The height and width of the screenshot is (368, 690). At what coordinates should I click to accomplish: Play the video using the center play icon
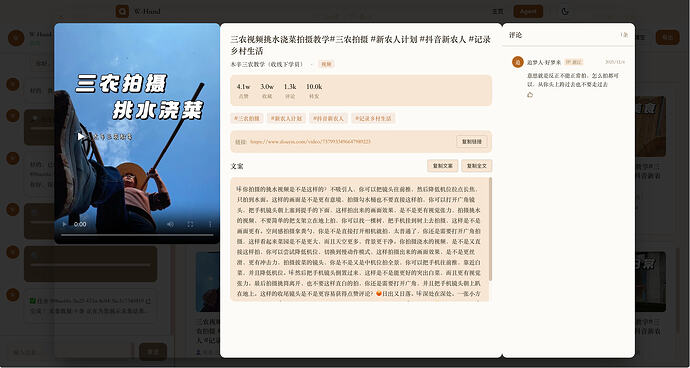click(81, 136)
